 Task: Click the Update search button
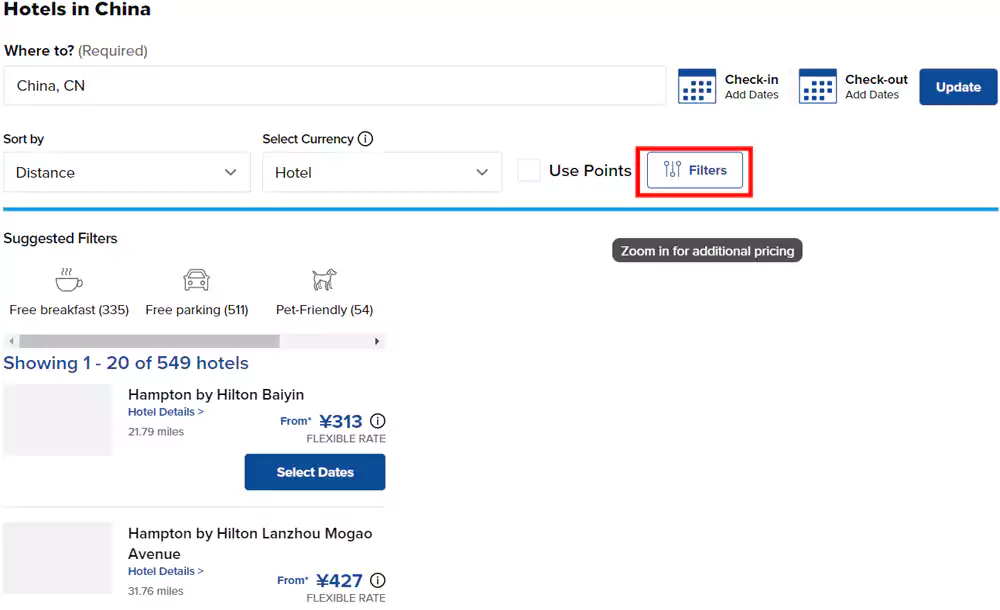pos(958,87)
